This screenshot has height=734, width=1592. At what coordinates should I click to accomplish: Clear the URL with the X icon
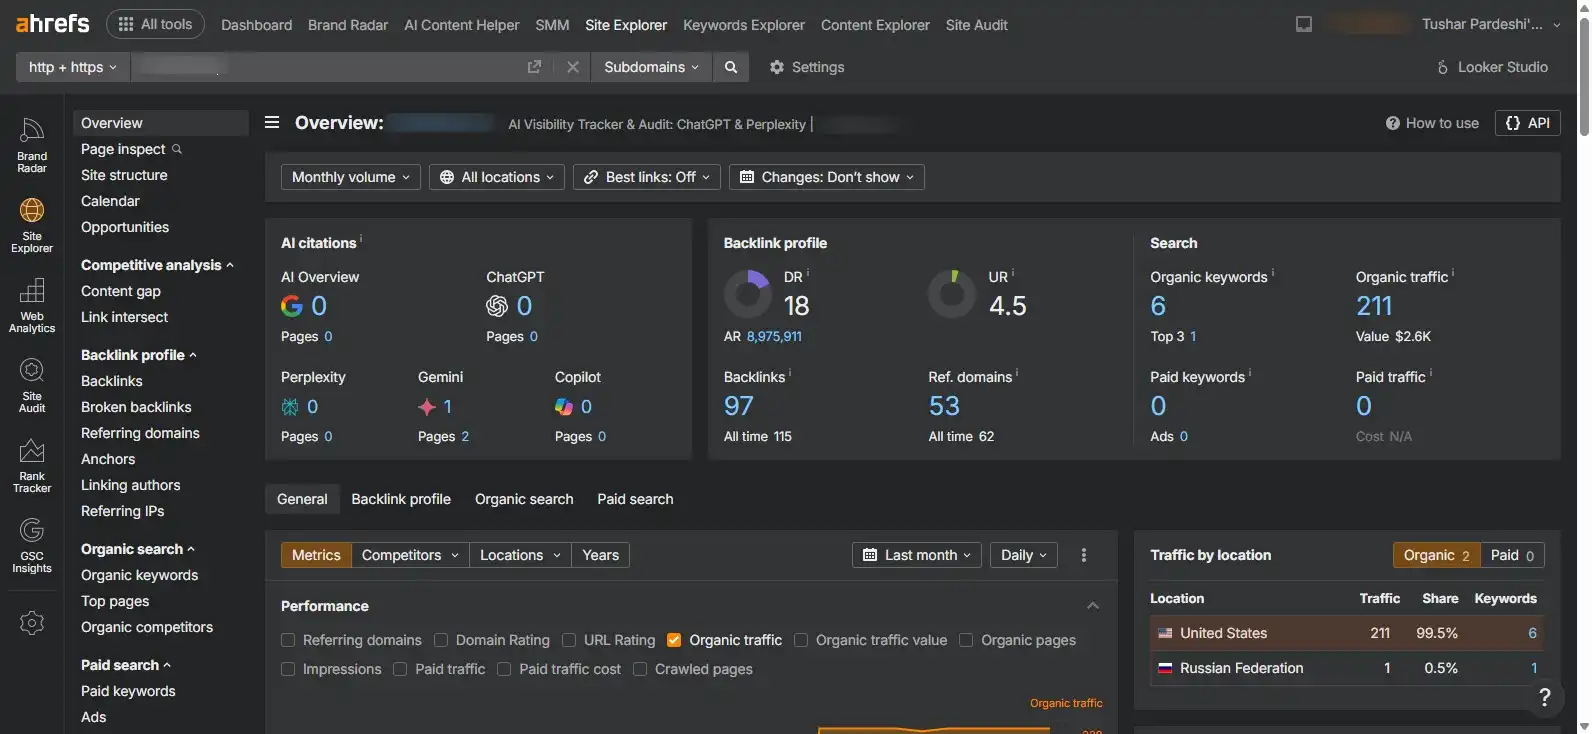[573, 67]
